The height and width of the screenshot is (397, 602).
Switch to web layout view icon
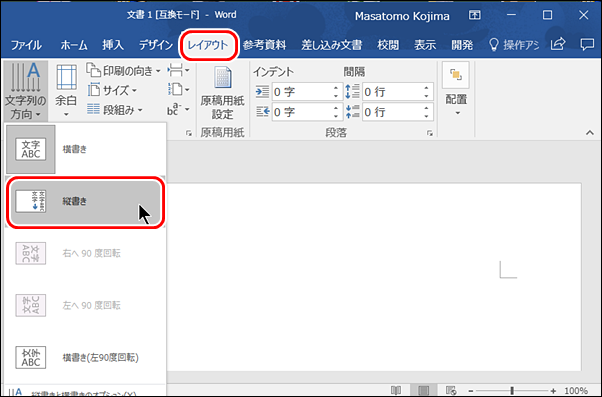tap(451, 390)
